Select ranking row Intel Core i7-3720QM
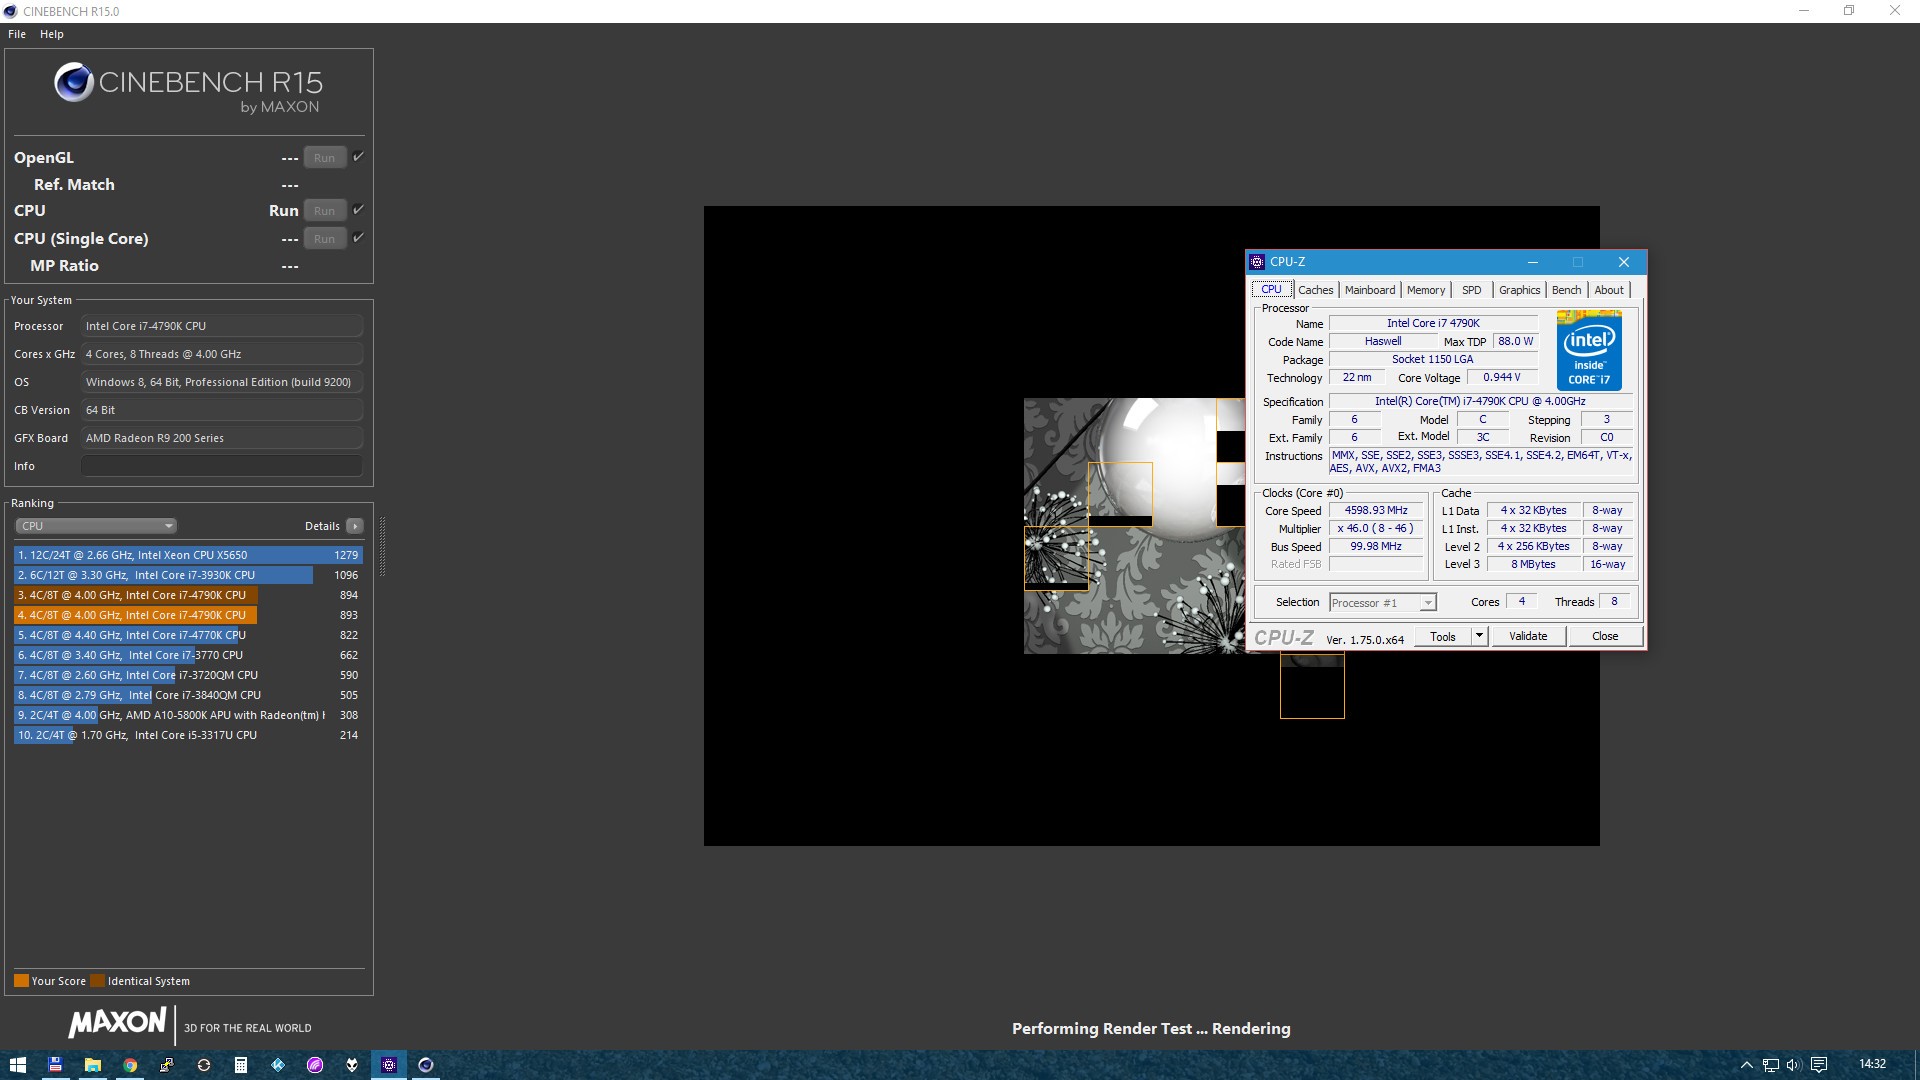Viewport: 1920px width, 1080px height. coord(188,675)
